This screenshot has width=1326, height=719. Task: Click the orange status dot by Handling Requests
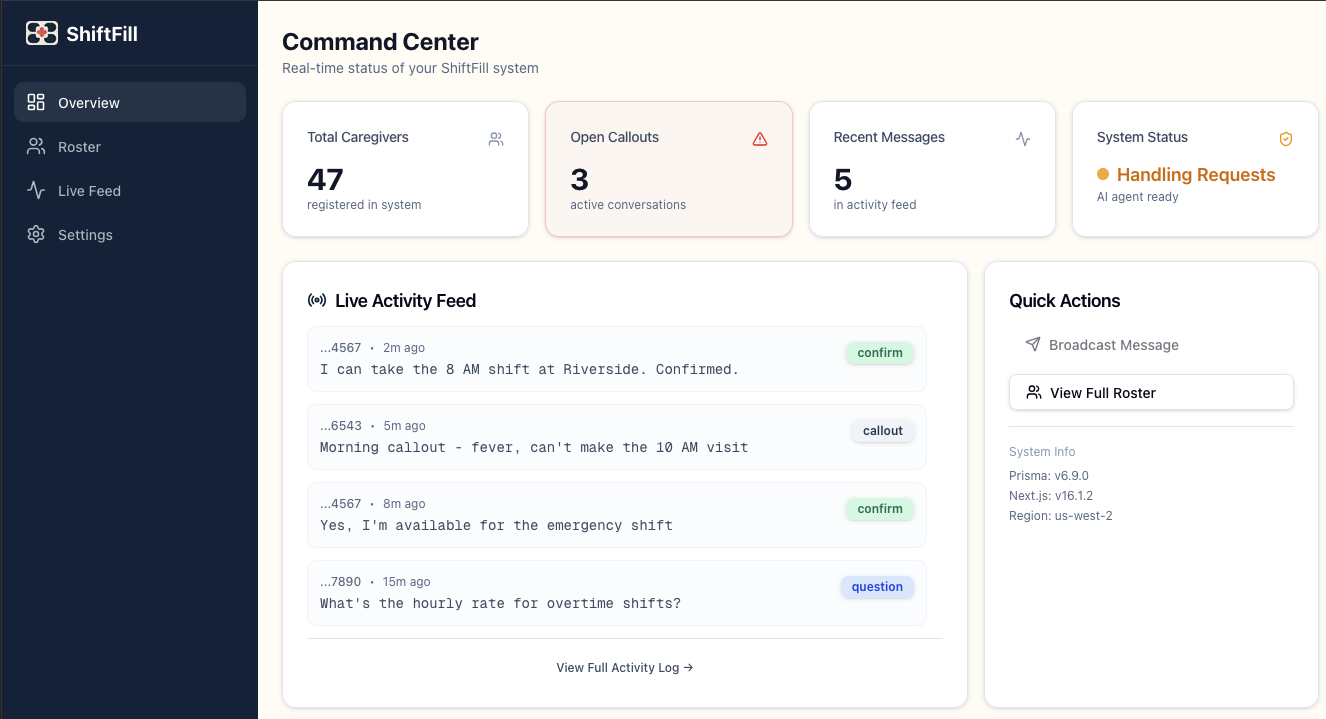pos(1103,174)
